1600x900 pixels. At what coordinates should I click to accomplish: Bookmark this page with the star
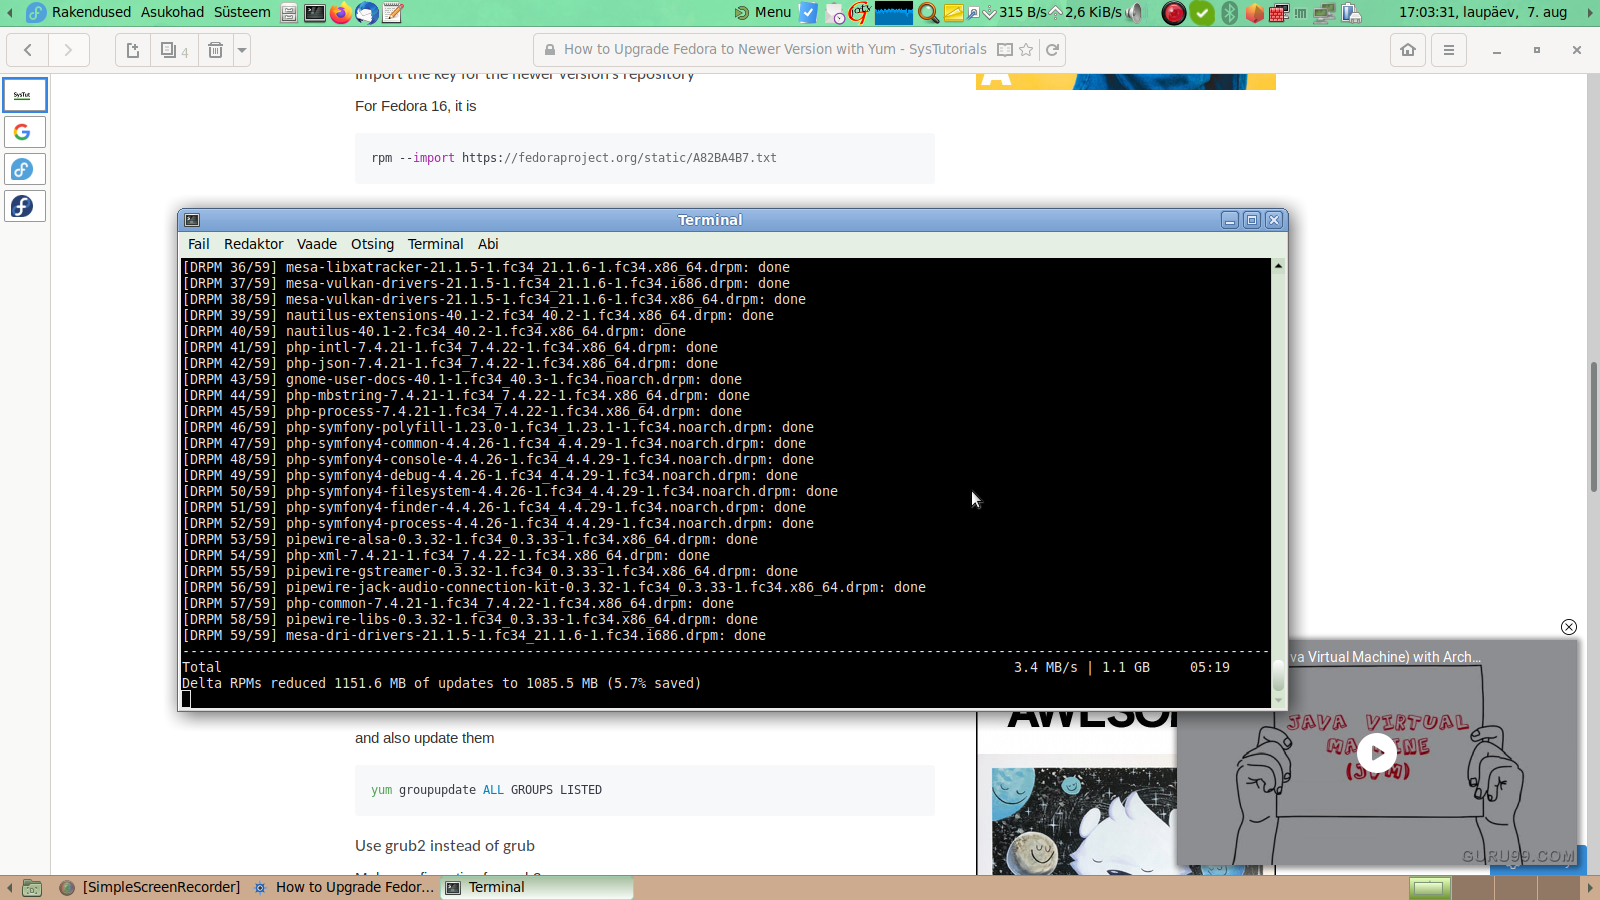click(x=1026, y=50)
